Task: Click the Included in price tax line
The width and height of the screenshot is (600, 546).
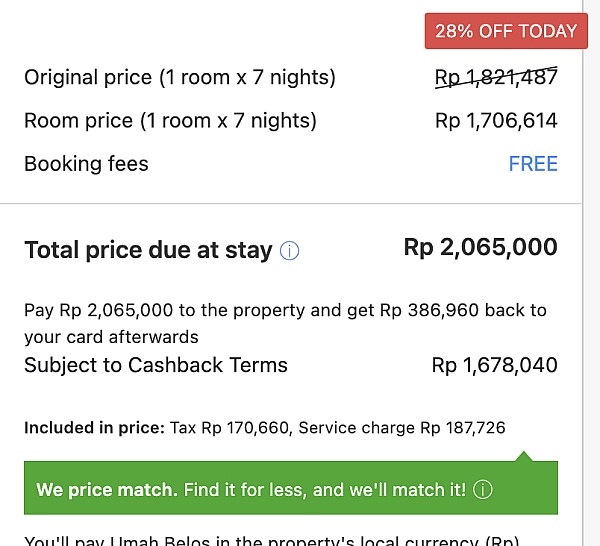Action: (265, 428)
